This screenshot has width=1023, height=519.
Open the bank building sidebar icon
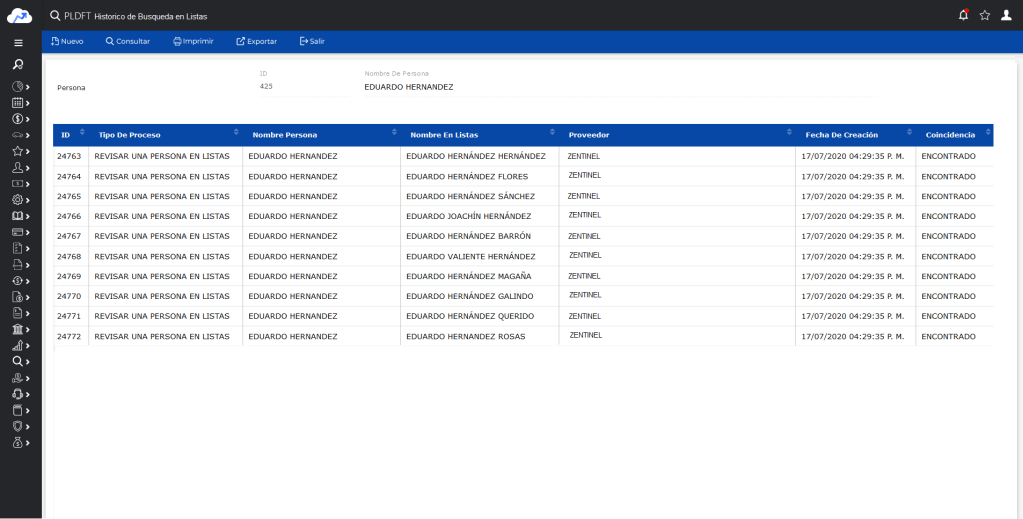18,329
